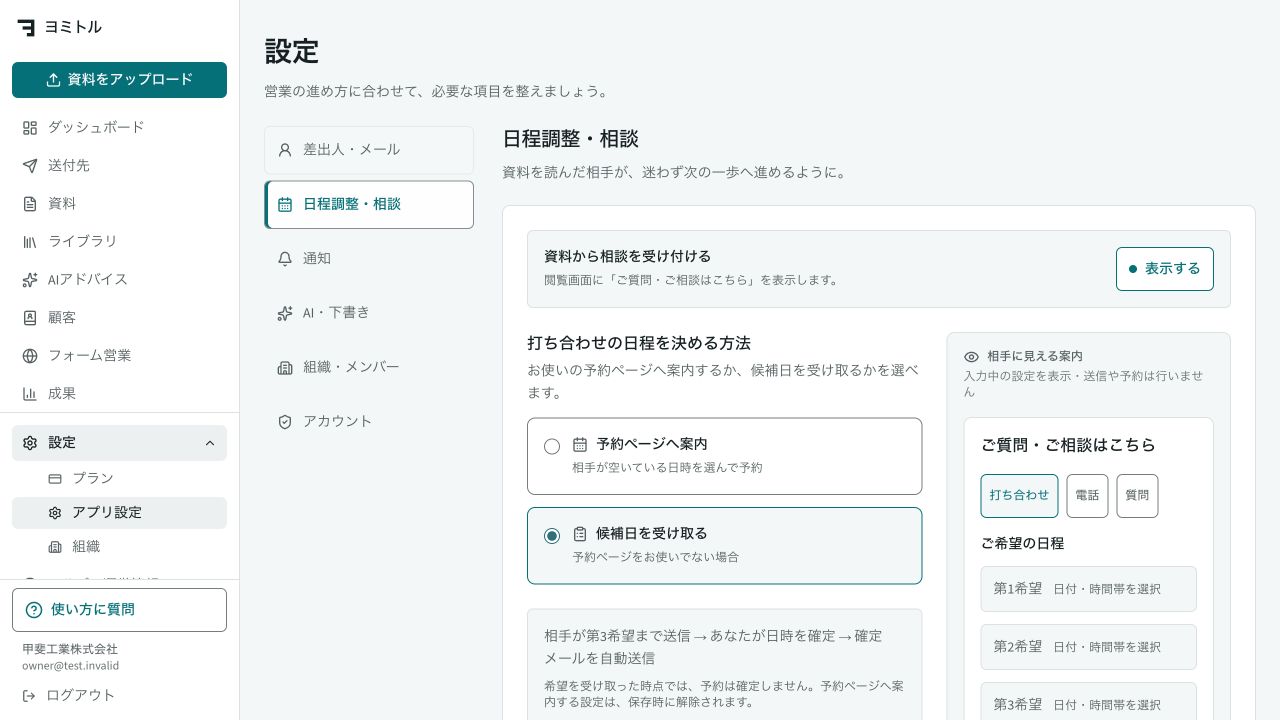Click the 顧客 contact icon

click(30, 318)
